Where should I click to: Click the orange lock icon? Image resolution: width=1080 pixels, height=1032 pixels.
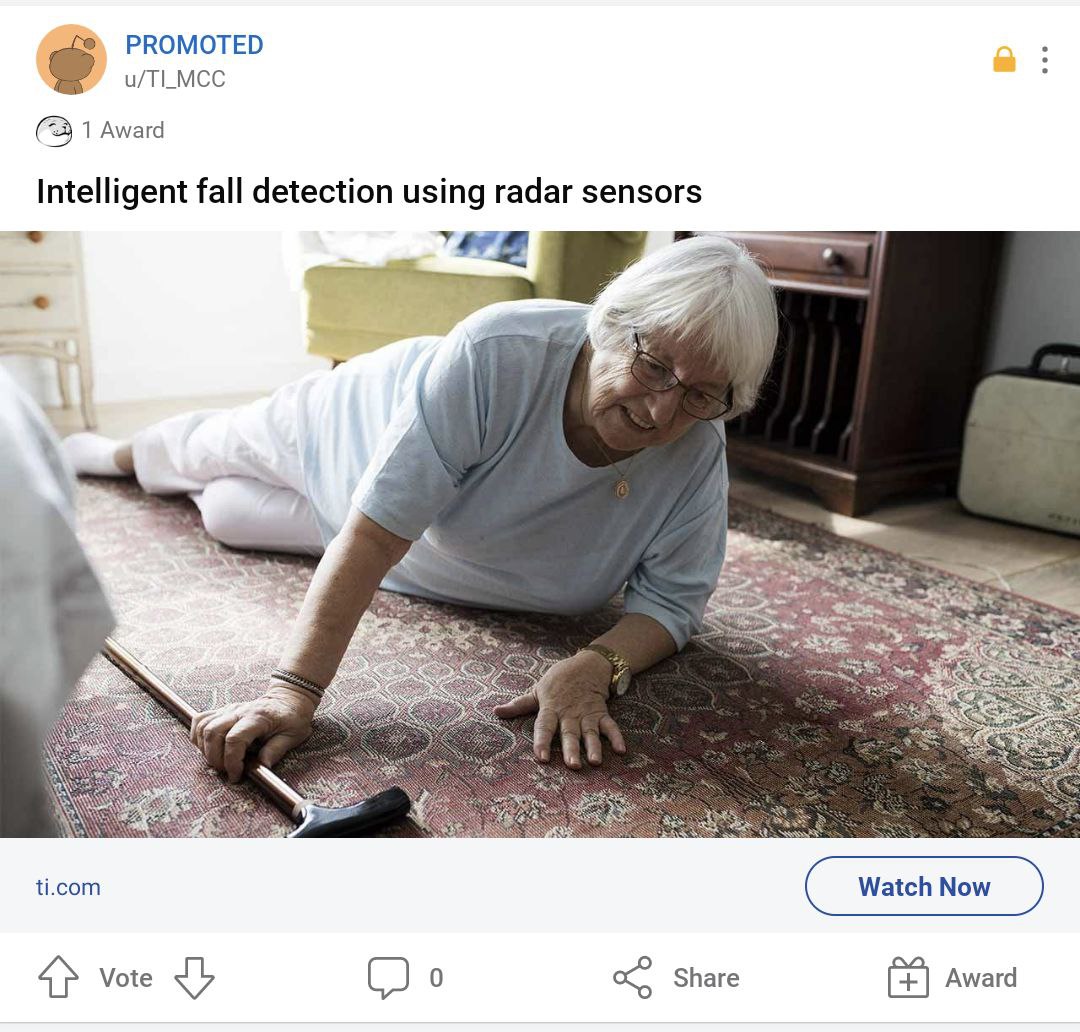1004,59
